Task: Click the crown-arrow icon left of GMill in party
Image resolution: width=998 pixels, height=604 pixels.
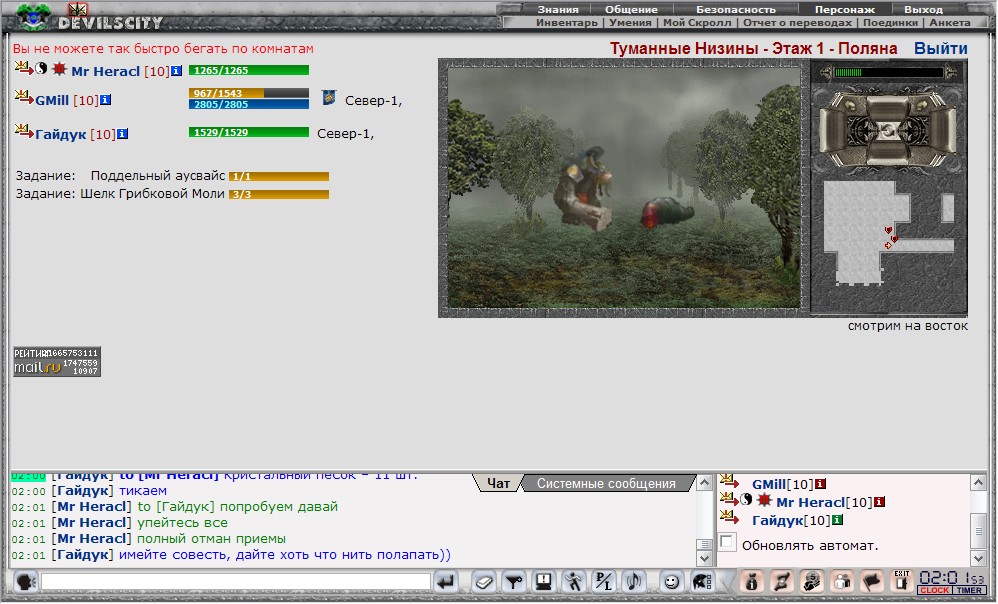Action: [x=24, y=97]
